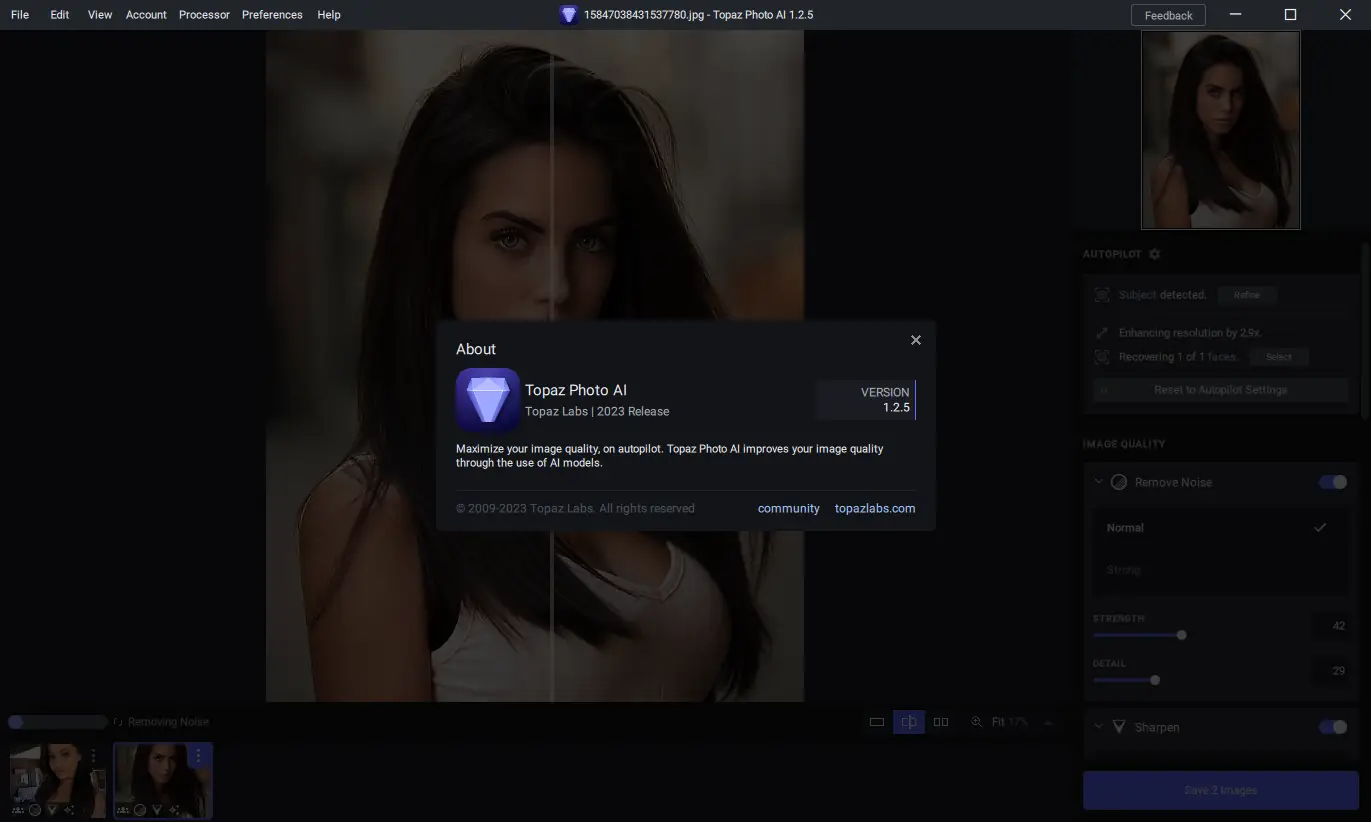Click the second thumbnail's face recovery indicator
This screenshot has height=822, width=1371.
pos(123,810)
